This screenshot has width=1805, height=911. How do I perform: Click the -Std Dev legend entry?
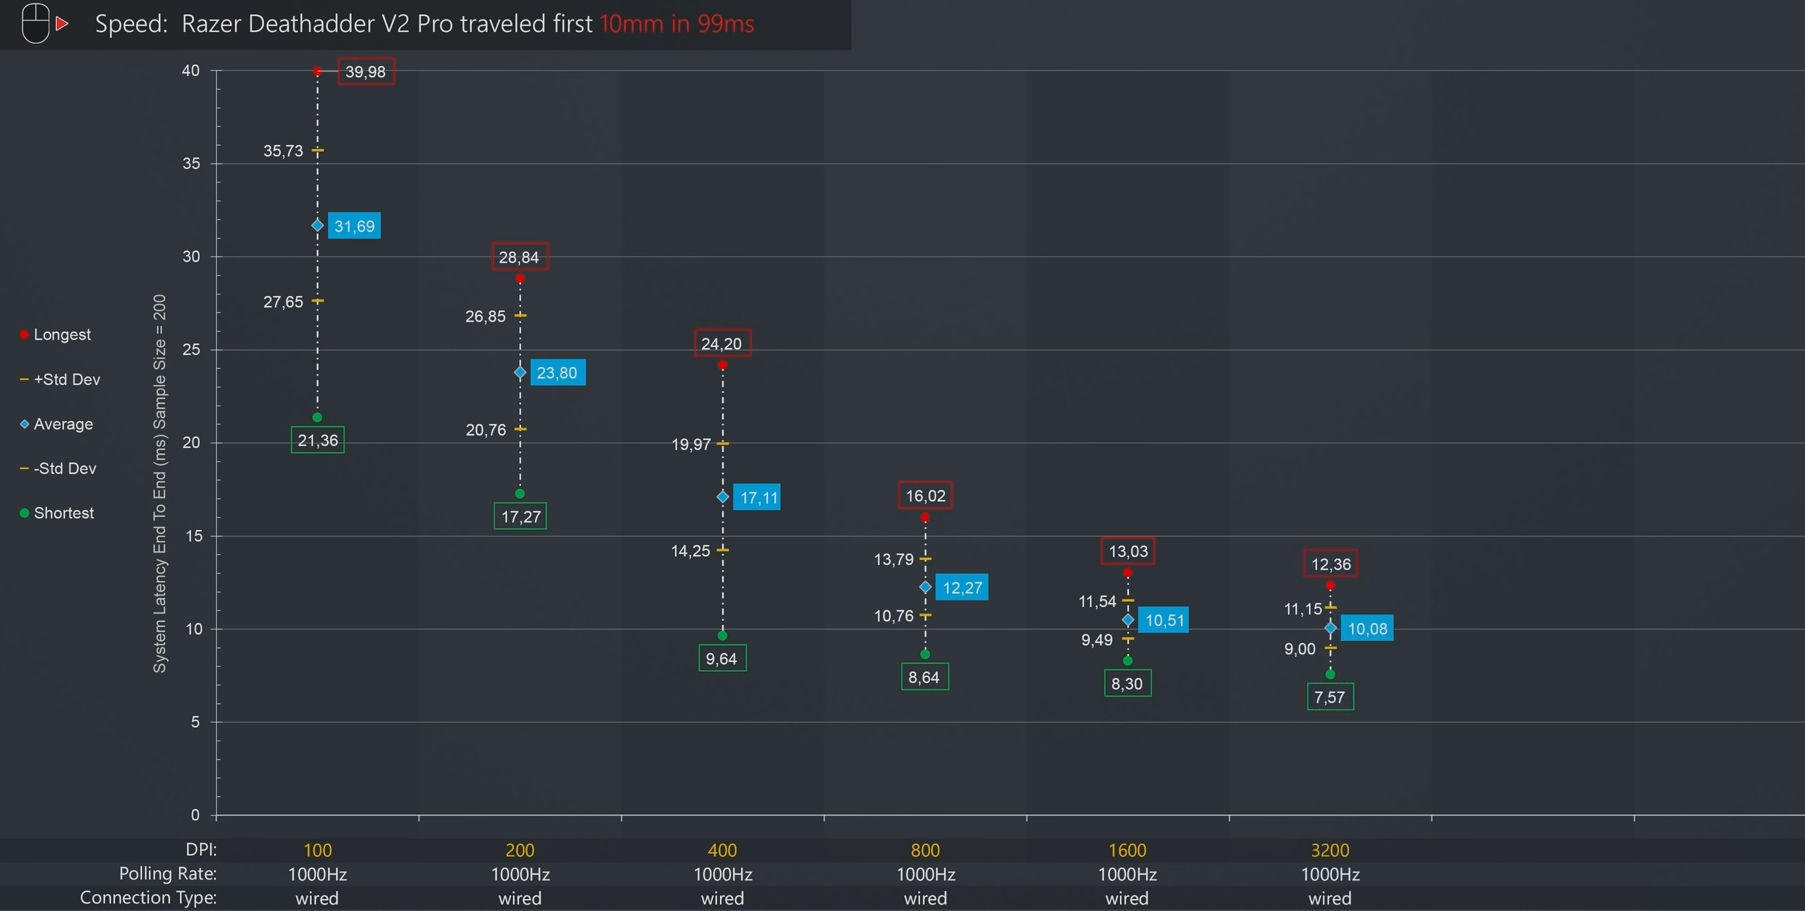58,469
